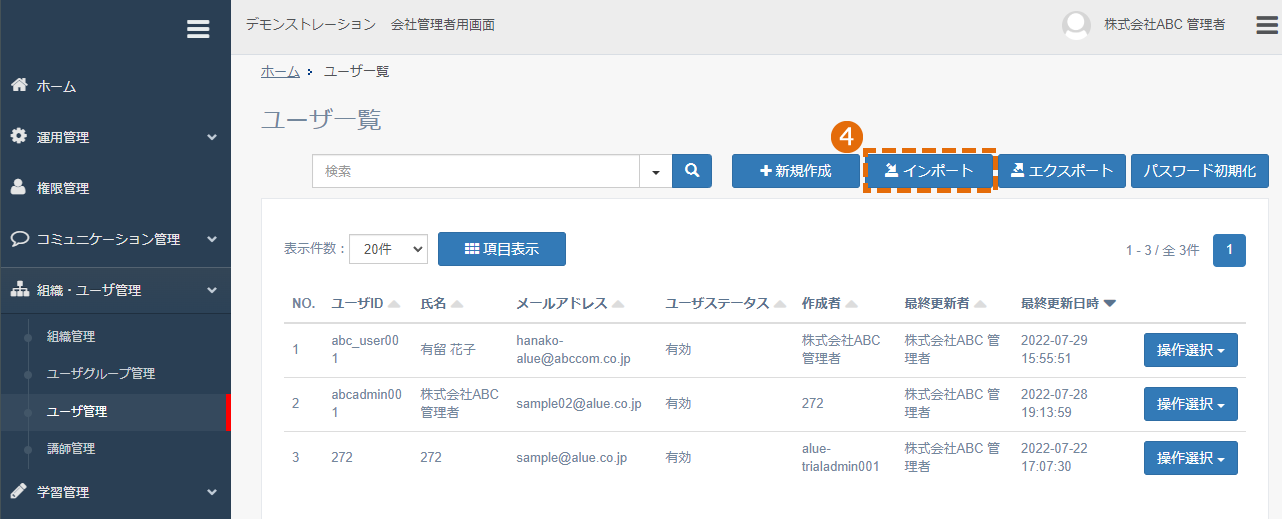This screenshot has width=1282, height=519.
Task: Sort by 氏名 column arrow
Action: point(457,304)
